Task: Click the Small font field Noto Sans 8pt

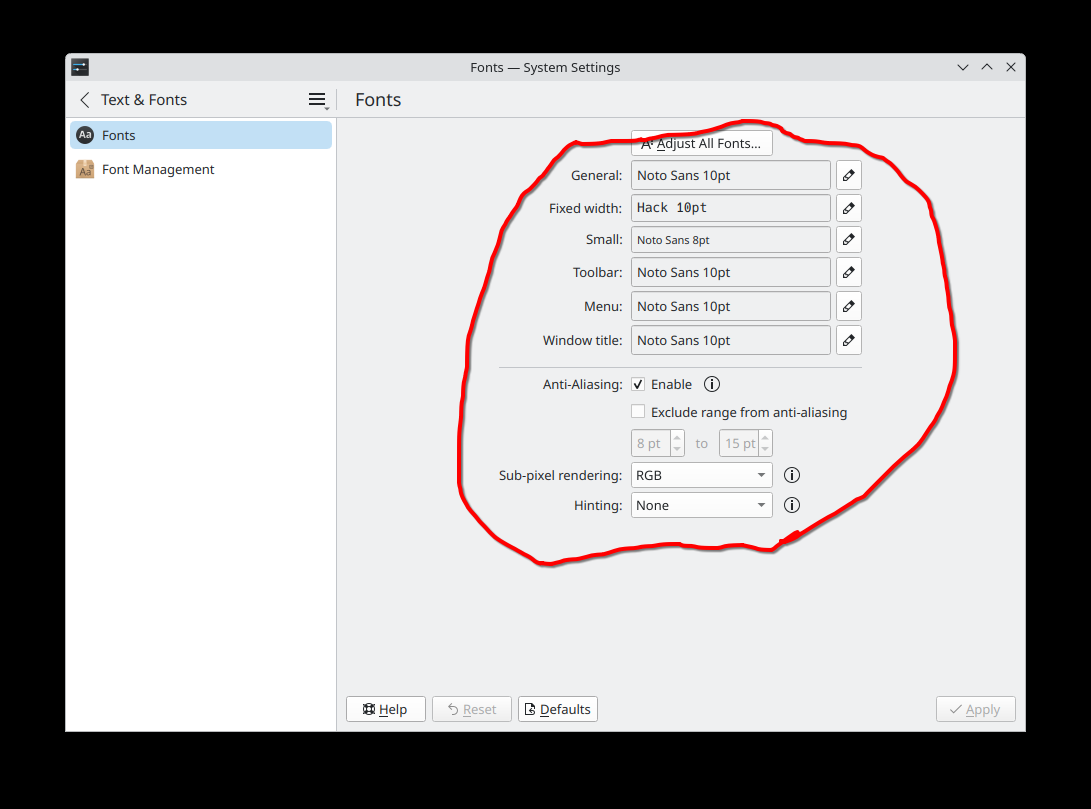Action: coord(731,239)
